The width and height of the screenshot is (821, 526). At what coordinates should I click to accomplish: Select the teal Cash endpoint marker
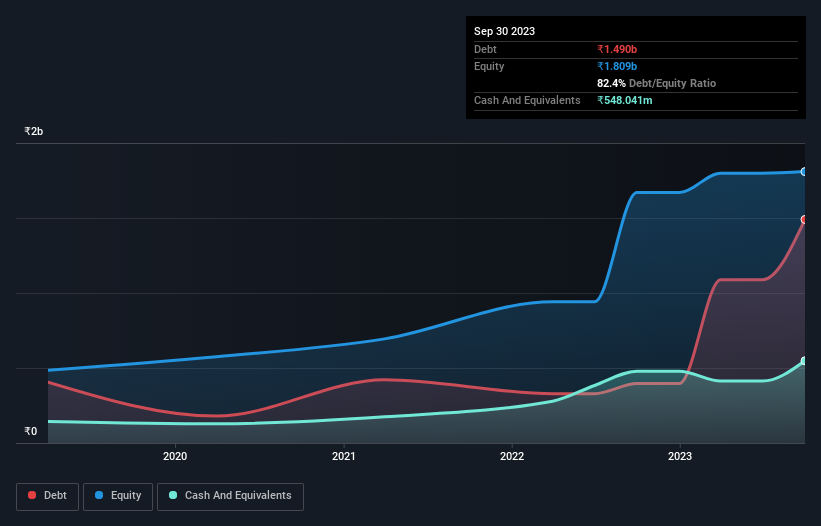click(804, 361)
